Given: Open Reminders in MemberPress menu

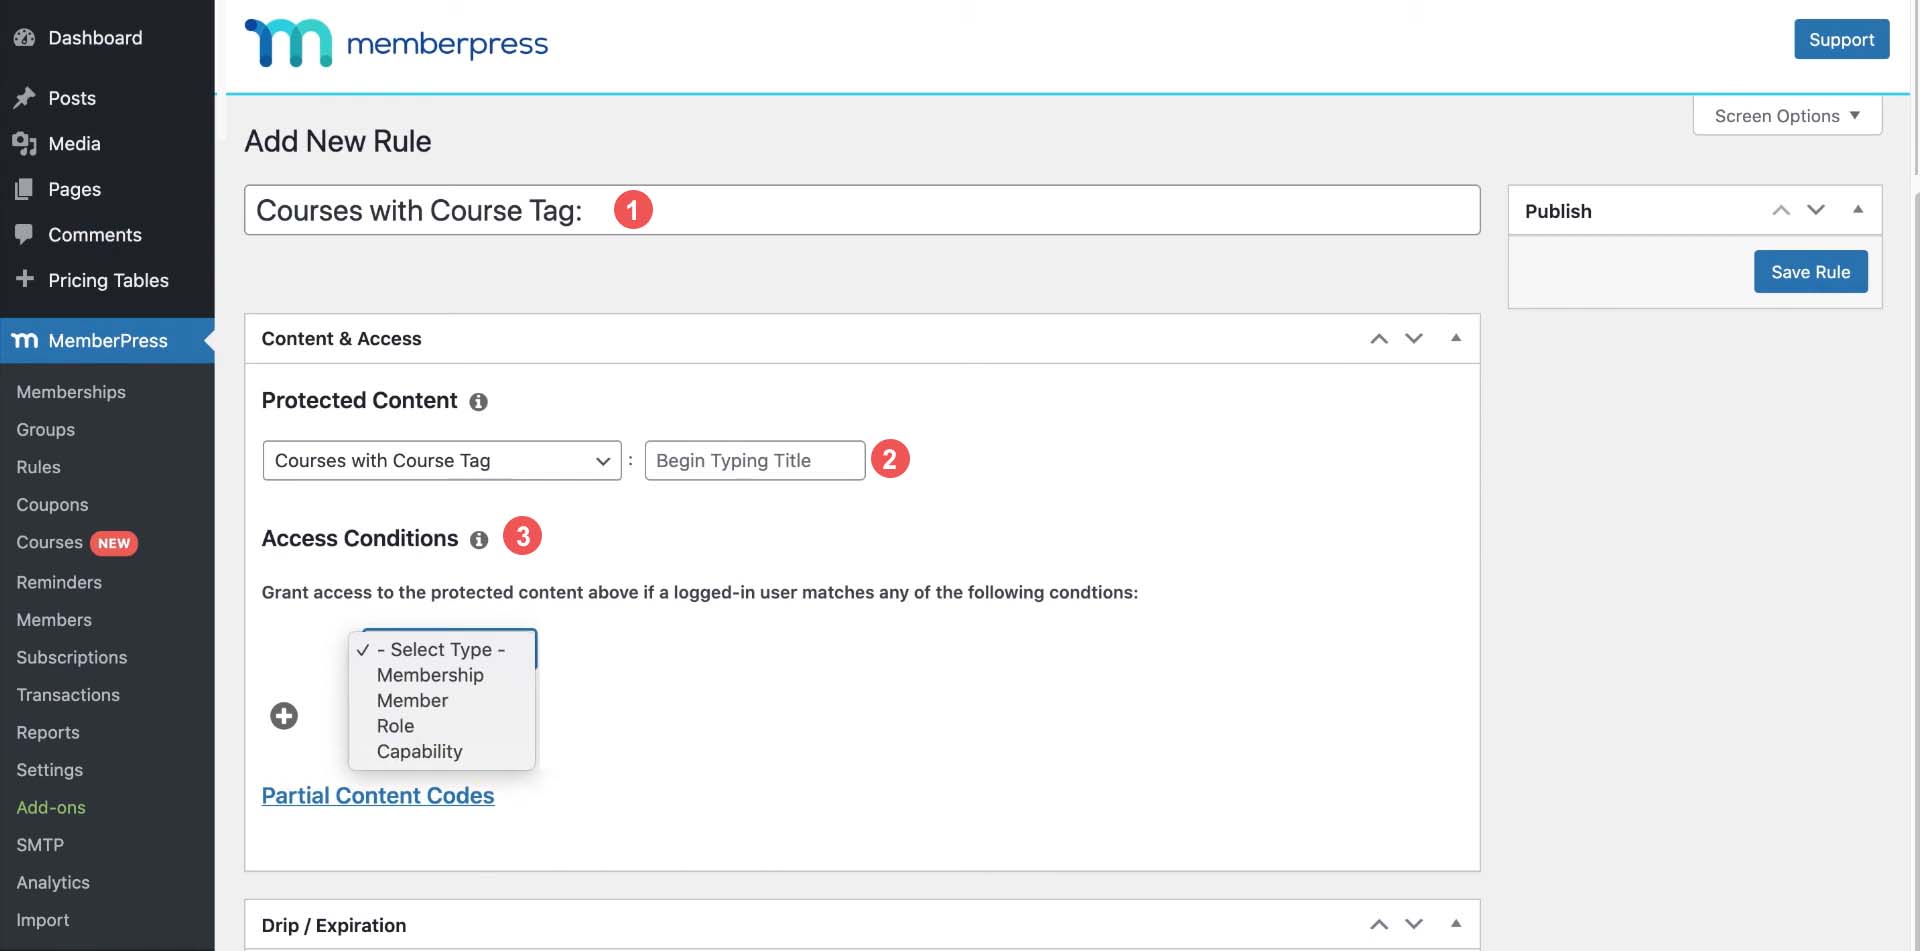Looking at the screenshot, I should point(59,582).
